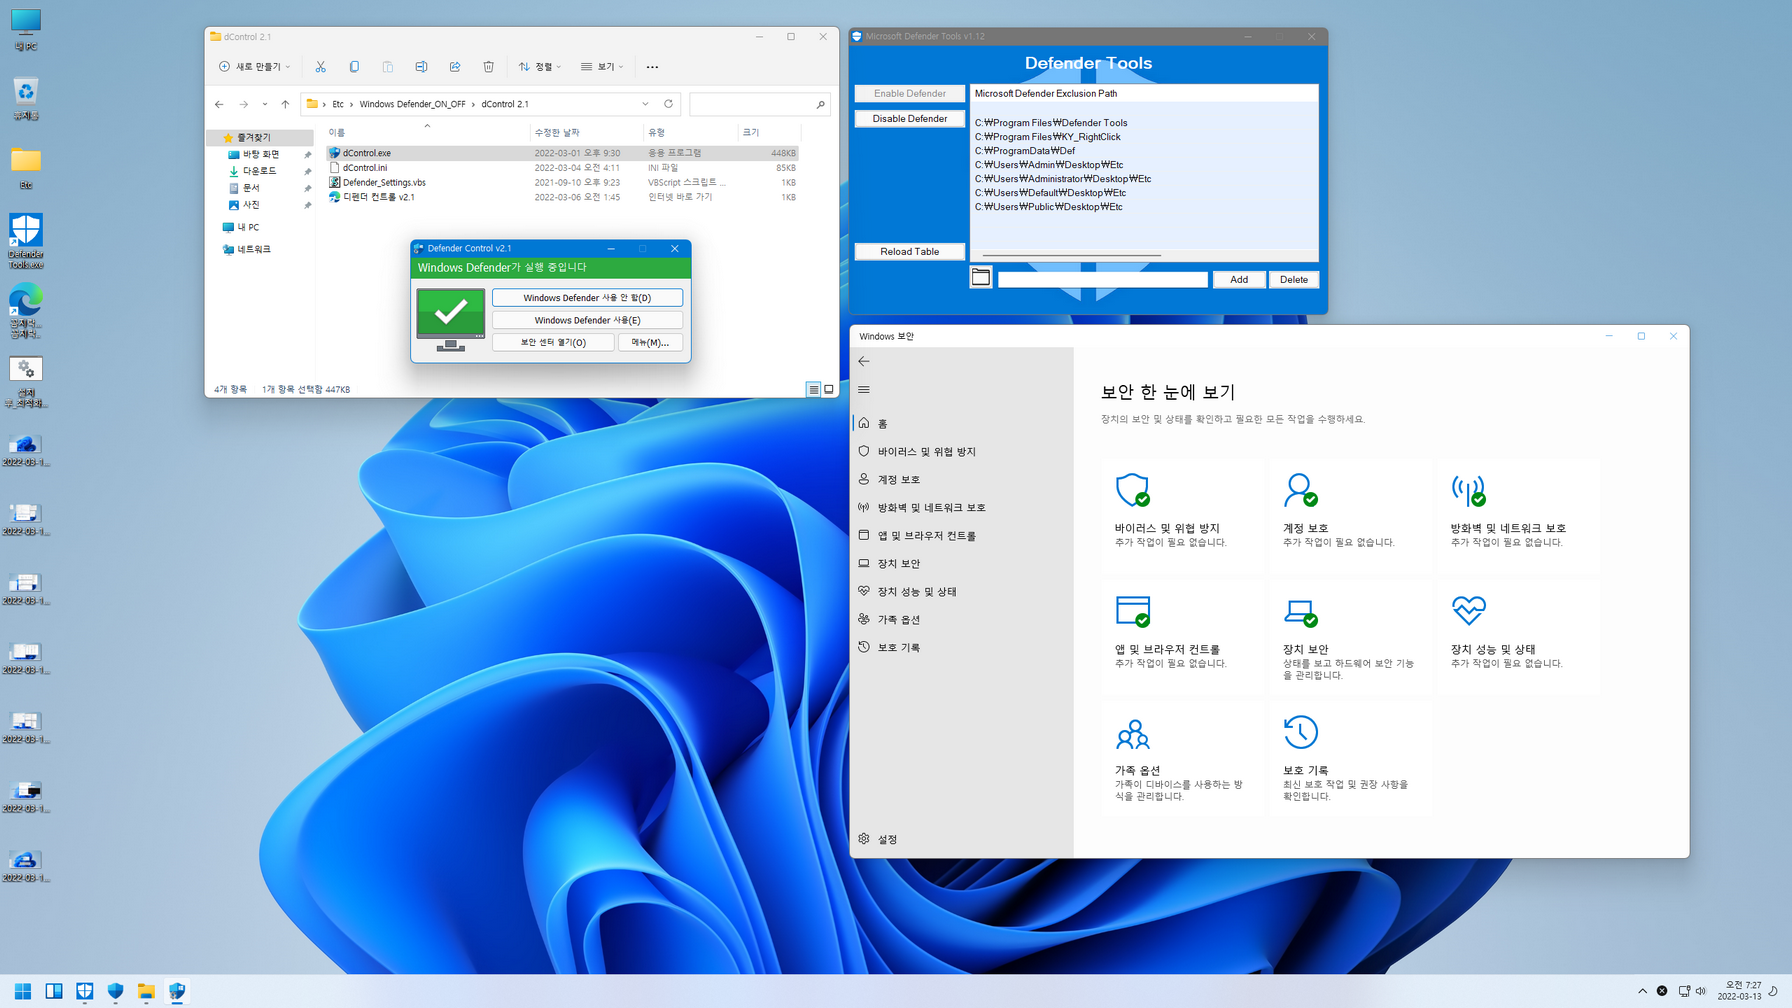Click Disable Defender button

point(909,118)
